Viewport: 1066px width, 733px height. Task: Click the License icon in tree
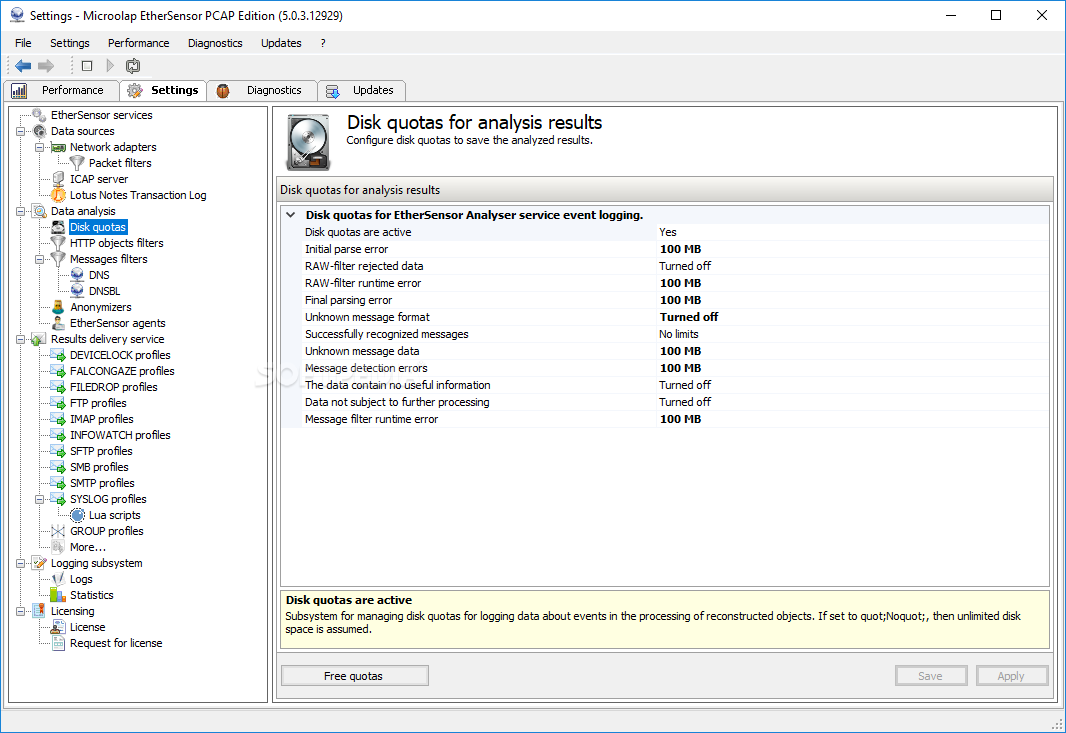coord(58,627)
